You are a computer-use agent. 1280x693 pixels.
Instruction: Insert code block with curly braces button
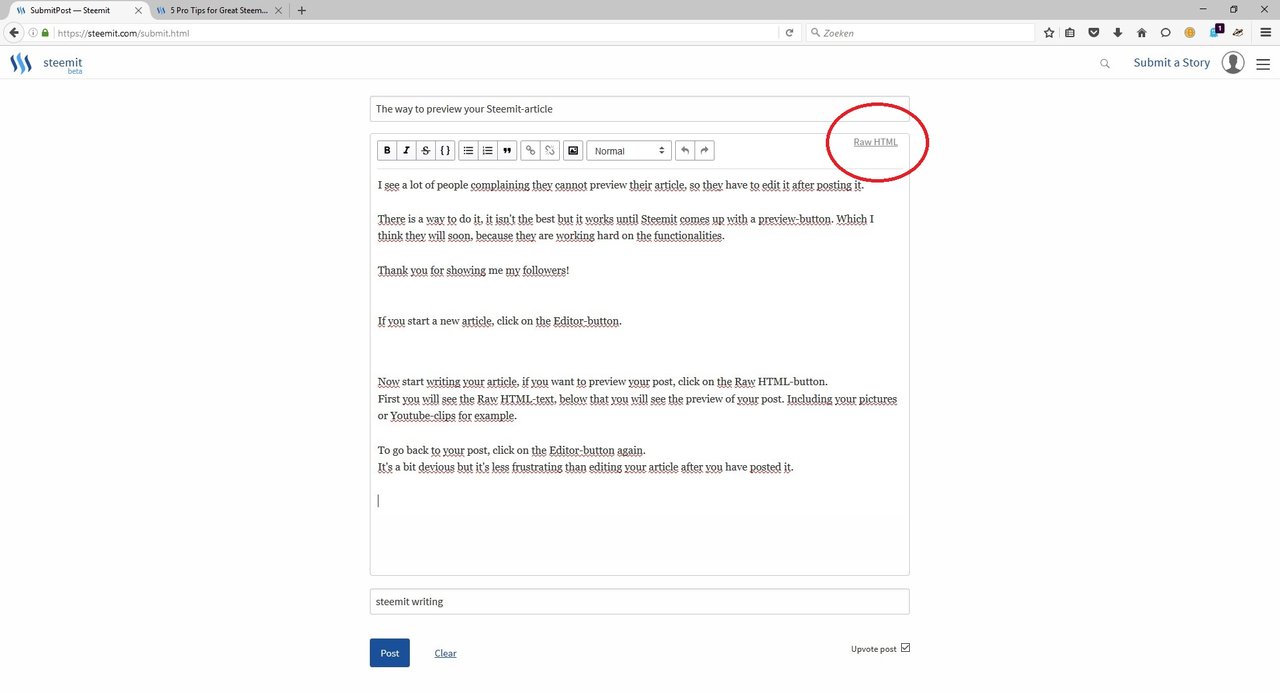[x=446, y=151]
